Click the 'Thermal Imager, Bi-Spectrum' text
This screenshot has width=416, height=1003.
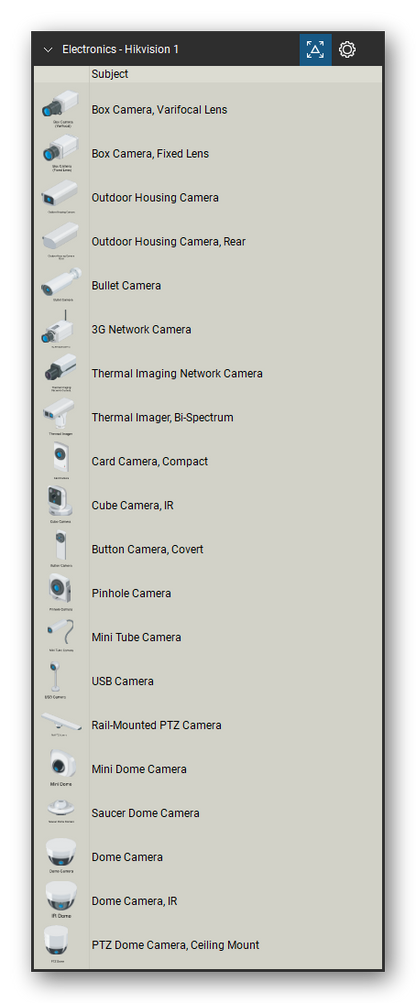coord(163,418)
